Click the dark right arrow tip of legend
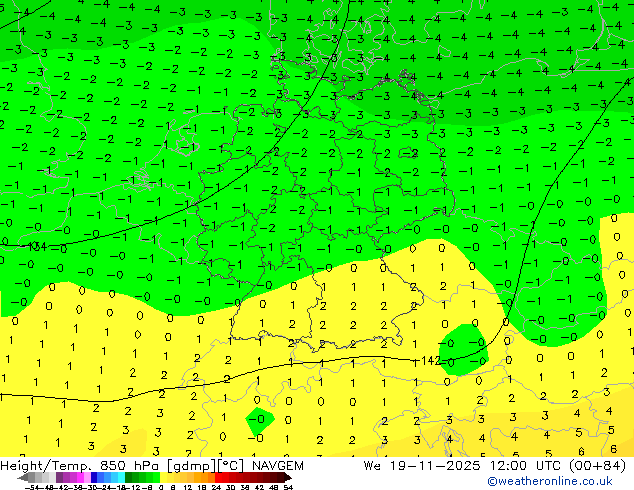The width and height of the screenshot is (634, 490). click(x=288, y=477)
